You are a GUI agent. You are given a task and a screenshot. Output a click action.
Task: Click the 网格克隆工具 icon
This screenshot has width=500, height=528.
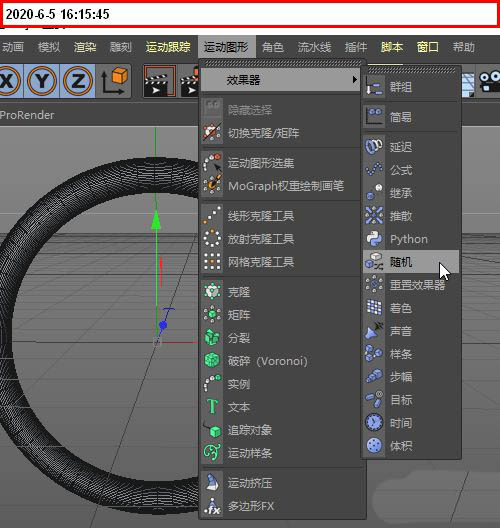pos(212,262)
